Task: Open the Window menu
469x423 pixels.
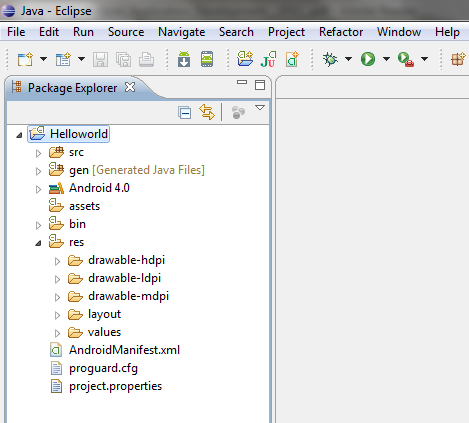Action: [399, 32]
